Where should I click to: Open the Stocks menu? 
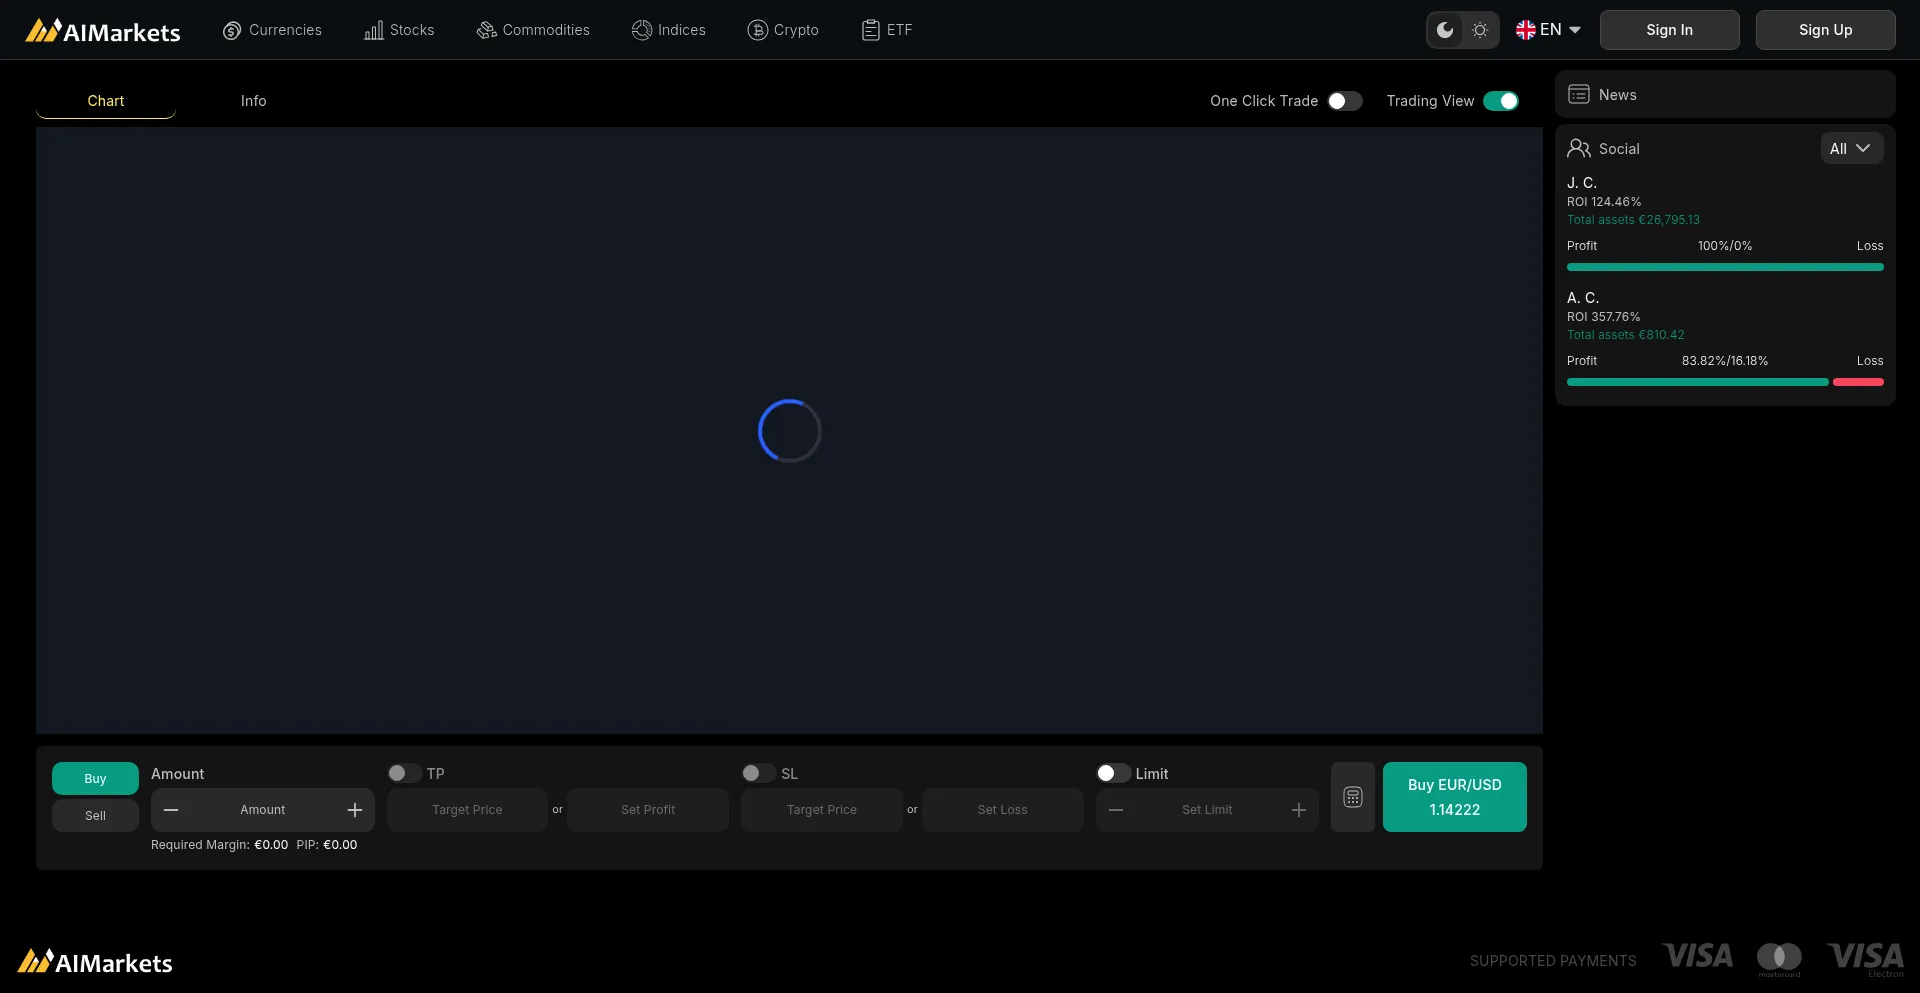[x=399, y=30]
